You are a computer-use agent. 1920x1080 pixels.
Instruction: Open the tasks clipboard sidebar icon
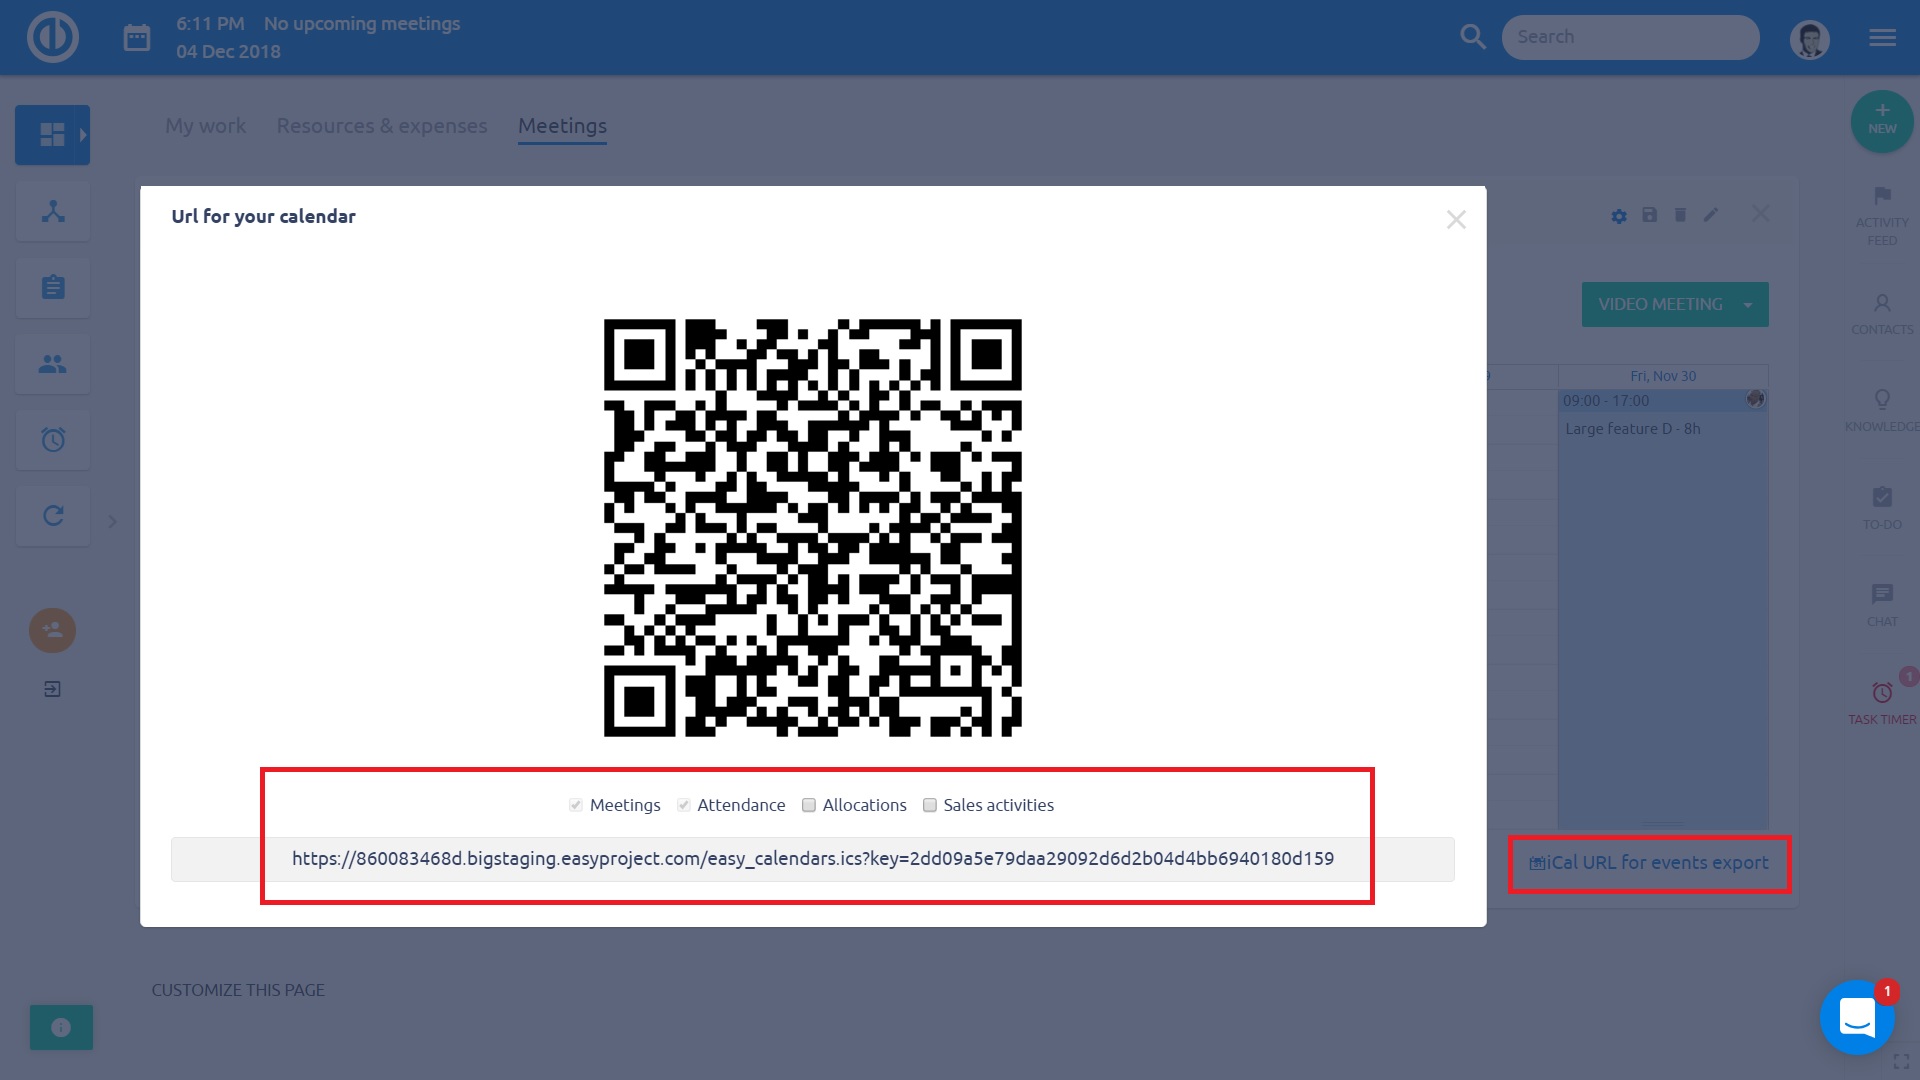pos(53,288)
